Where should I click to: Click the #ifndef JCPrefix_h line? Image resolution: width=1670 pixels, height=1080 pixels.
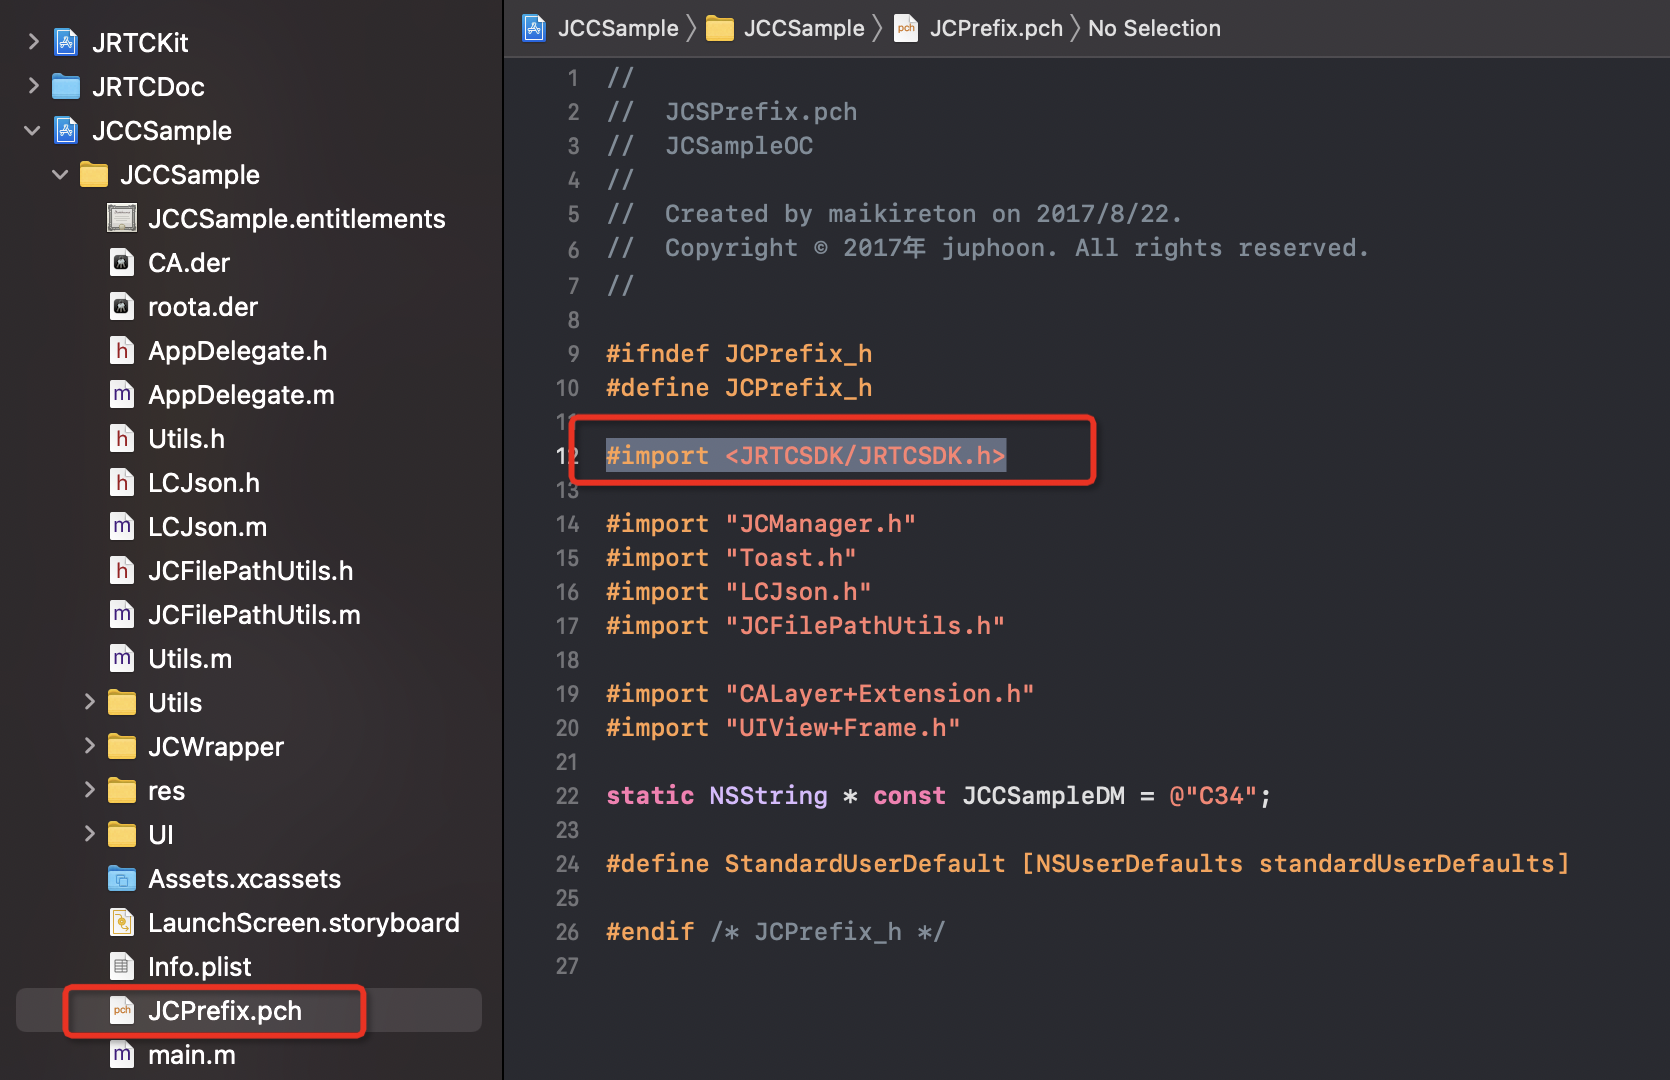(739, 354)
